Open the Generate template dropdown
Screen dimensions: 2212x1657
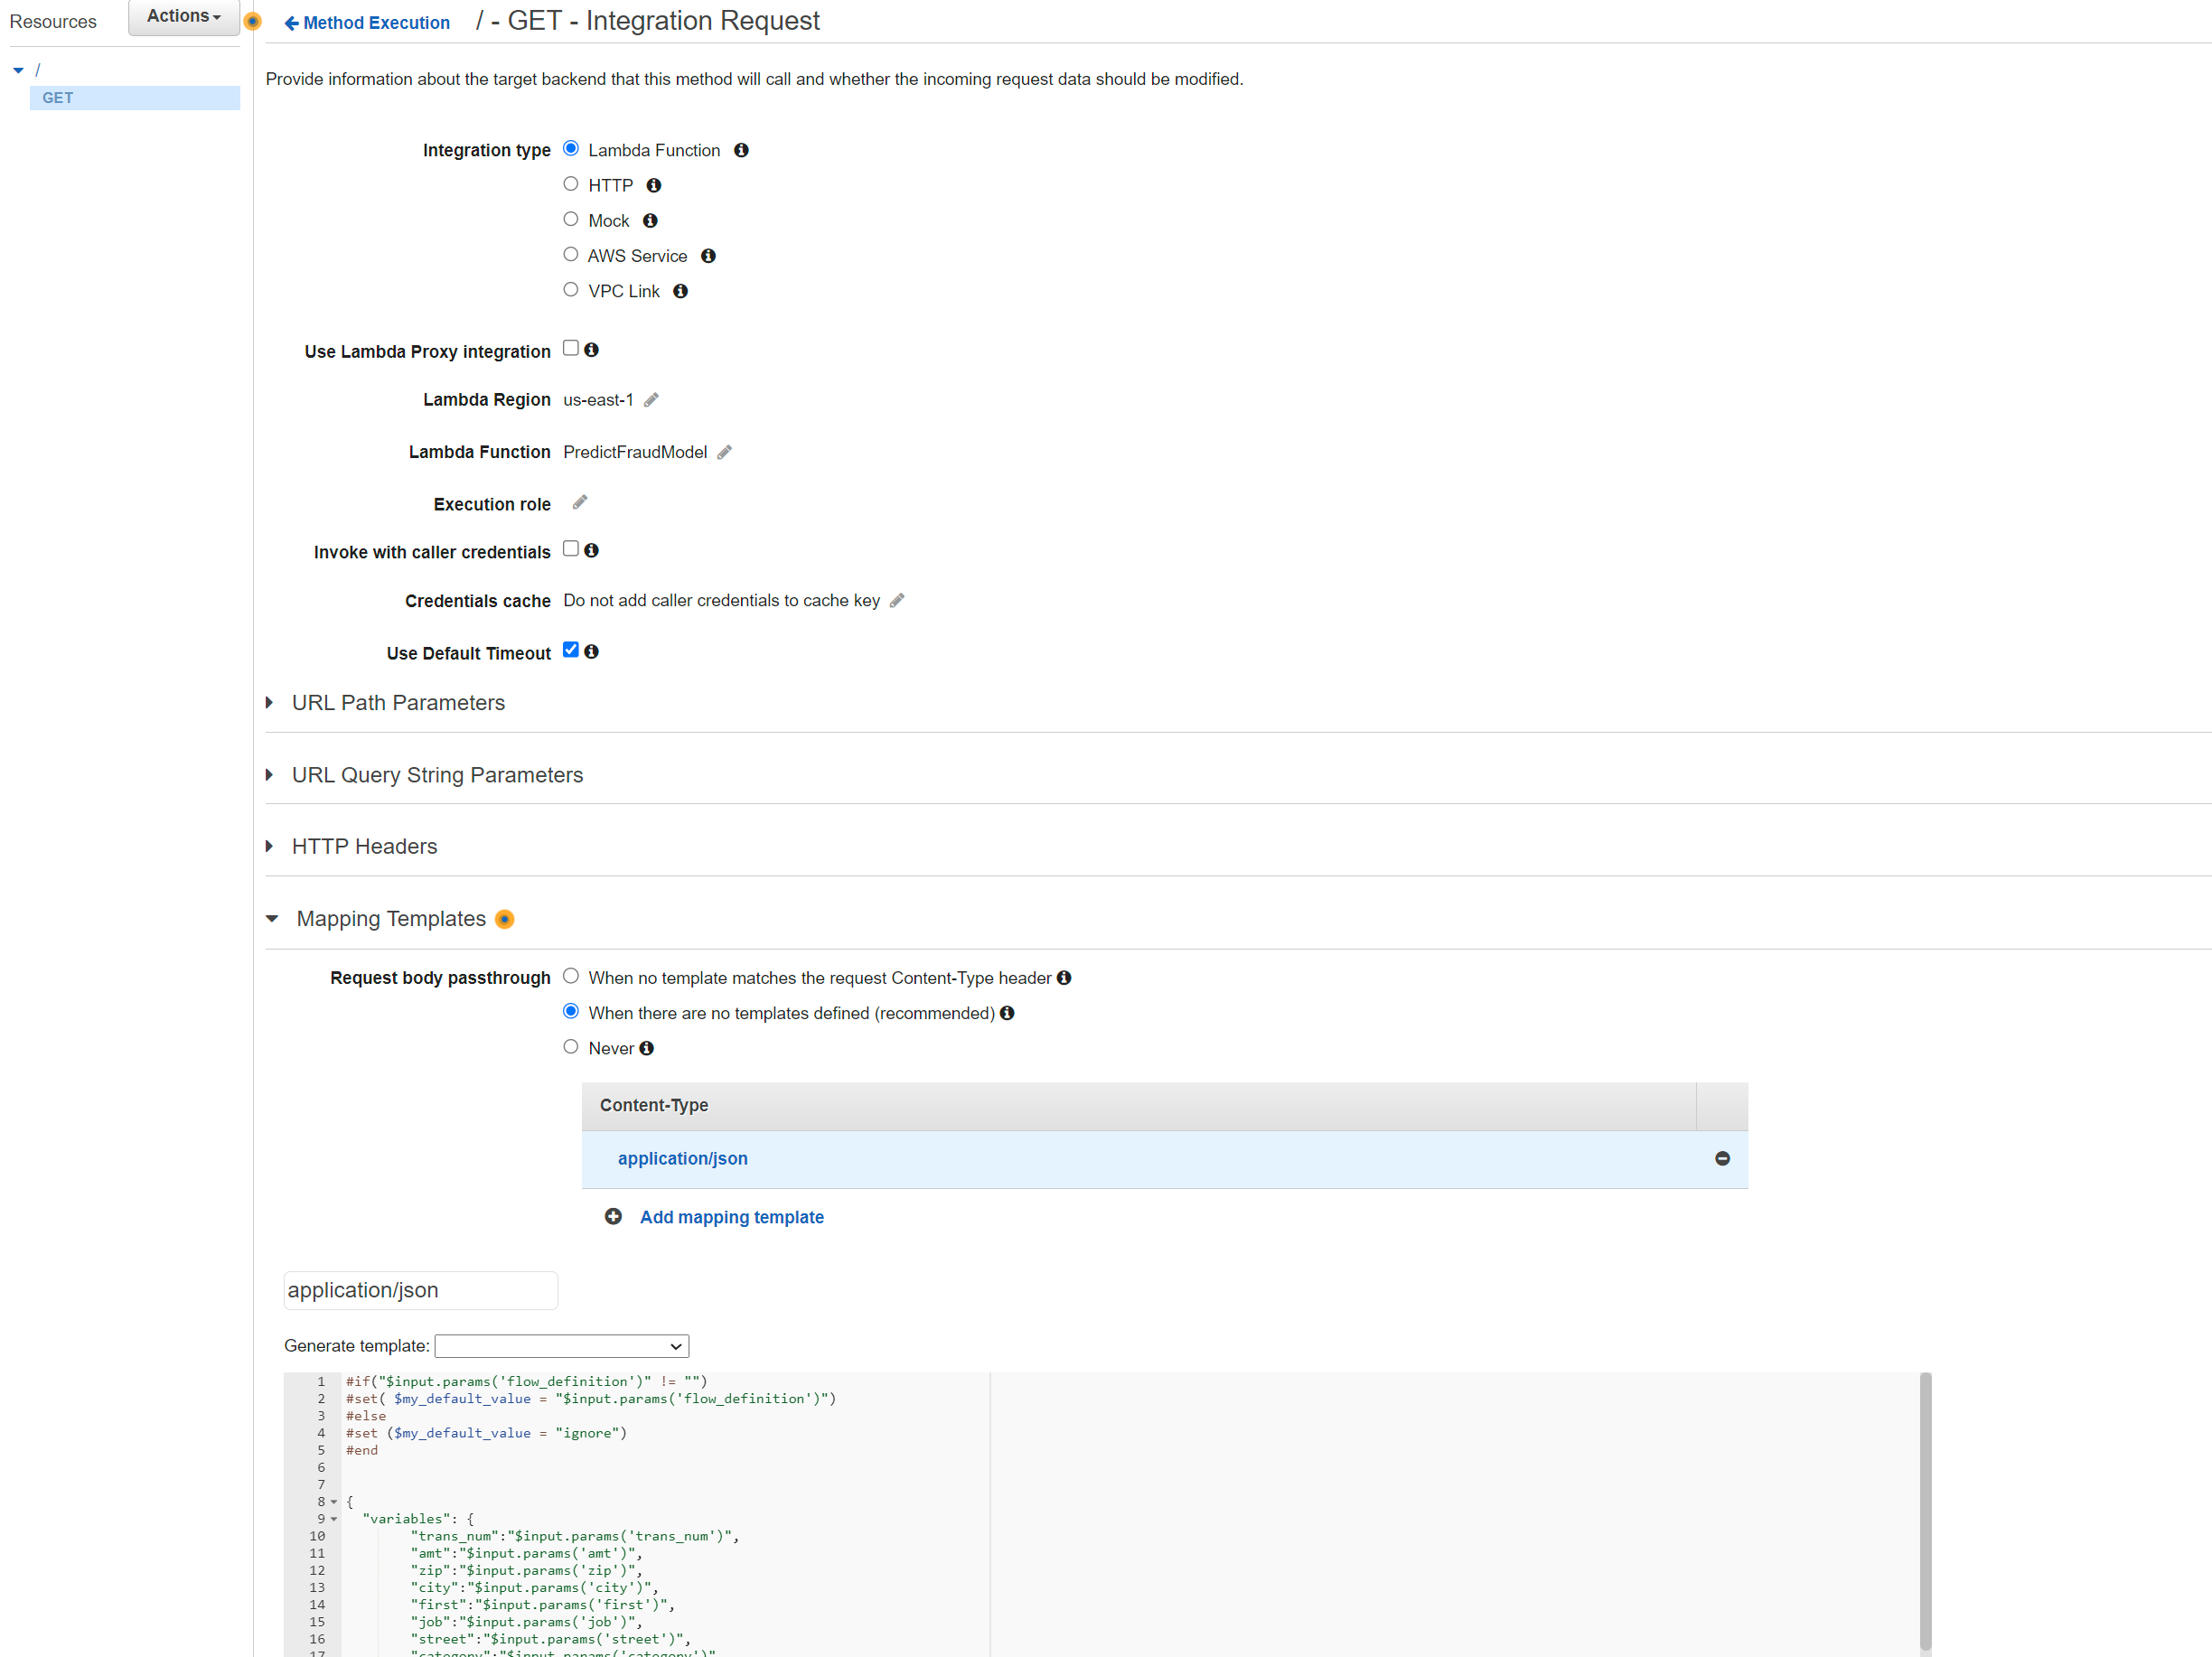pyautogui.click(x=562, y=1346)
